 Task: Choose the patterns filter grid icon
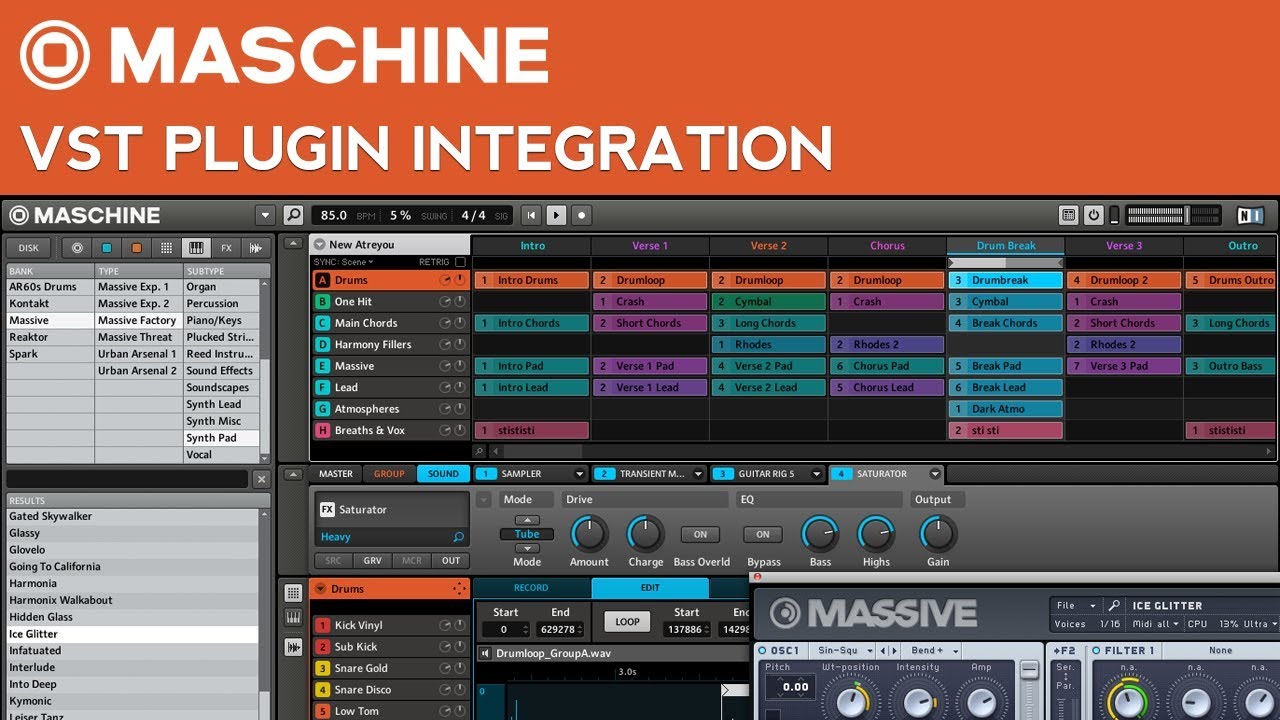point(166,248)
